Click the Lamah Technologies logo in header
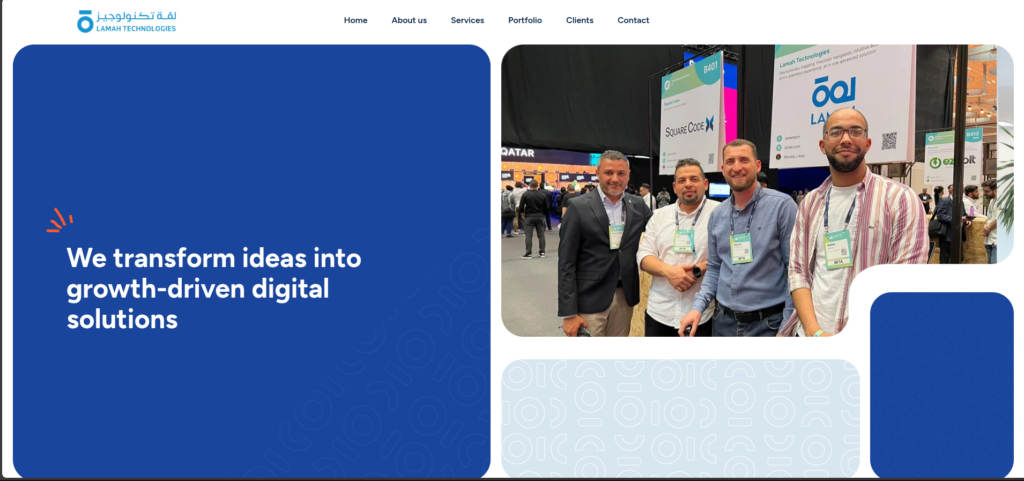This screenshot has height=481, width=1024. [126, 21]
